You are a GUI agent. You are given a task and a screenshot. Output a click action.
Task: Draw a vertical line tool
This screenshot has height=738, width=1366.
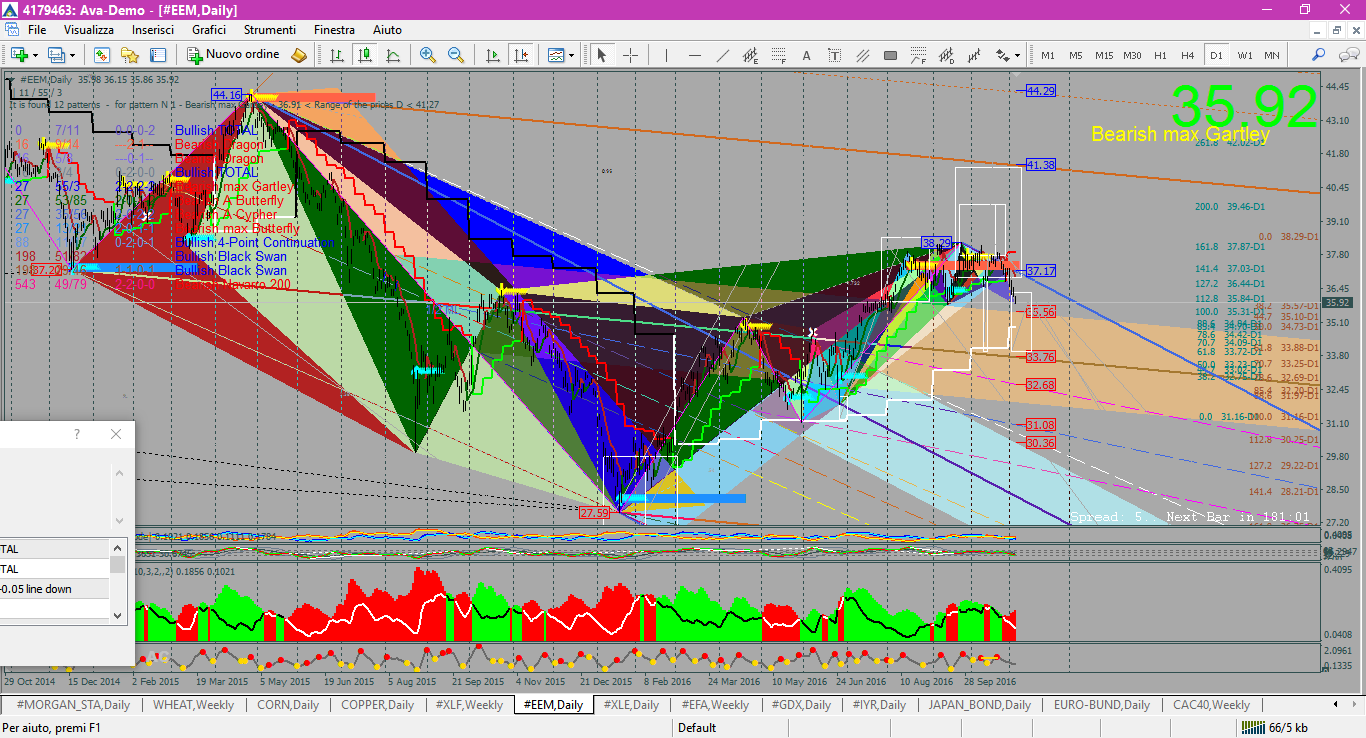tap(666, 55)
